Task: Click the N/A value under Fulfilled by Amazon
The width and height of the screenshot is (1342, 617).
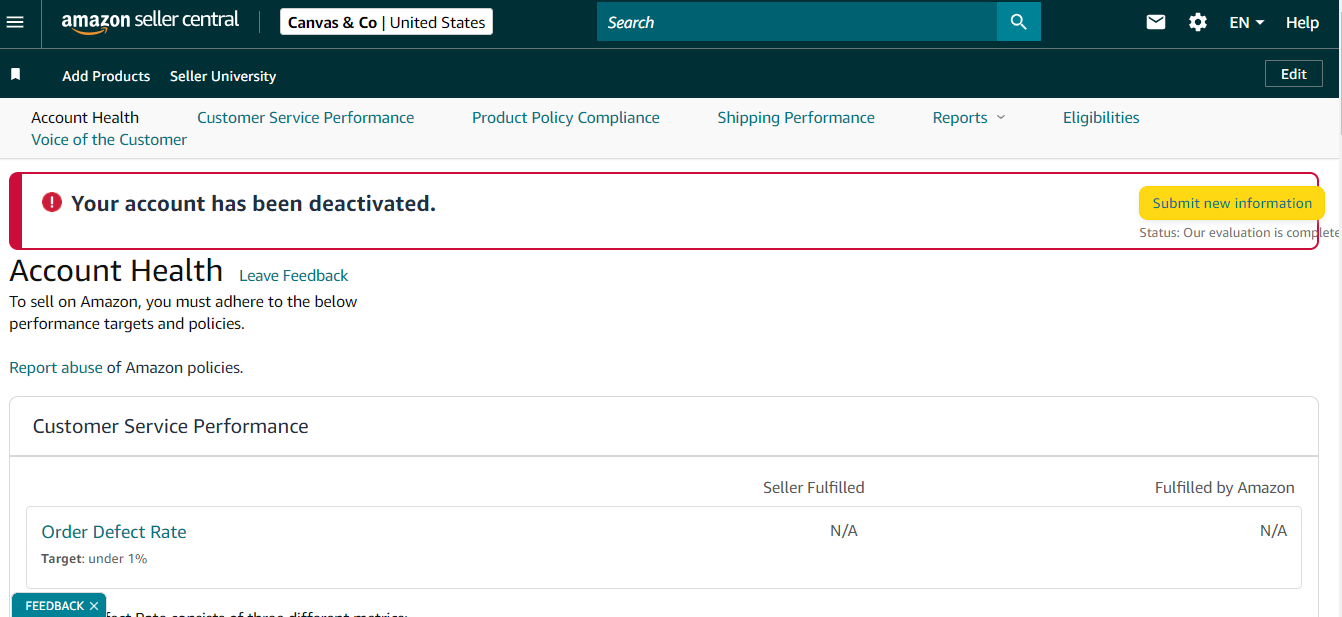Action: coord(1274,531)
